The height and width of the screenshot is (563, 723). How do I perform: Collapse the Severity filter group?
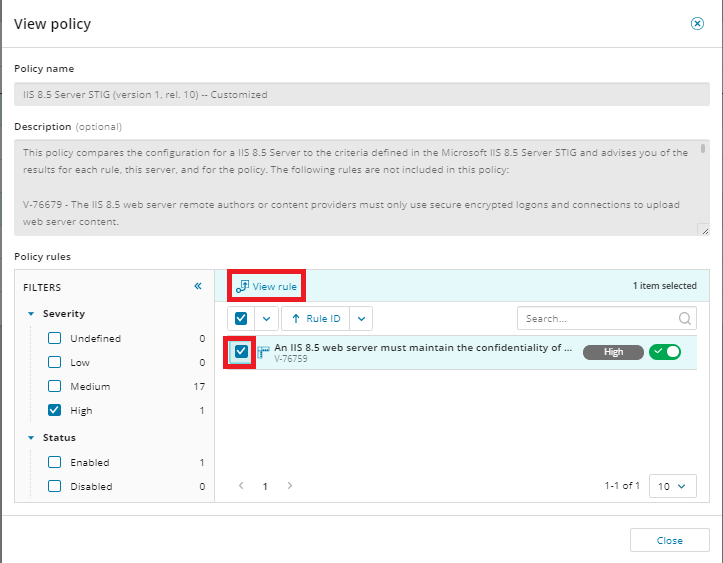[31, 314]
